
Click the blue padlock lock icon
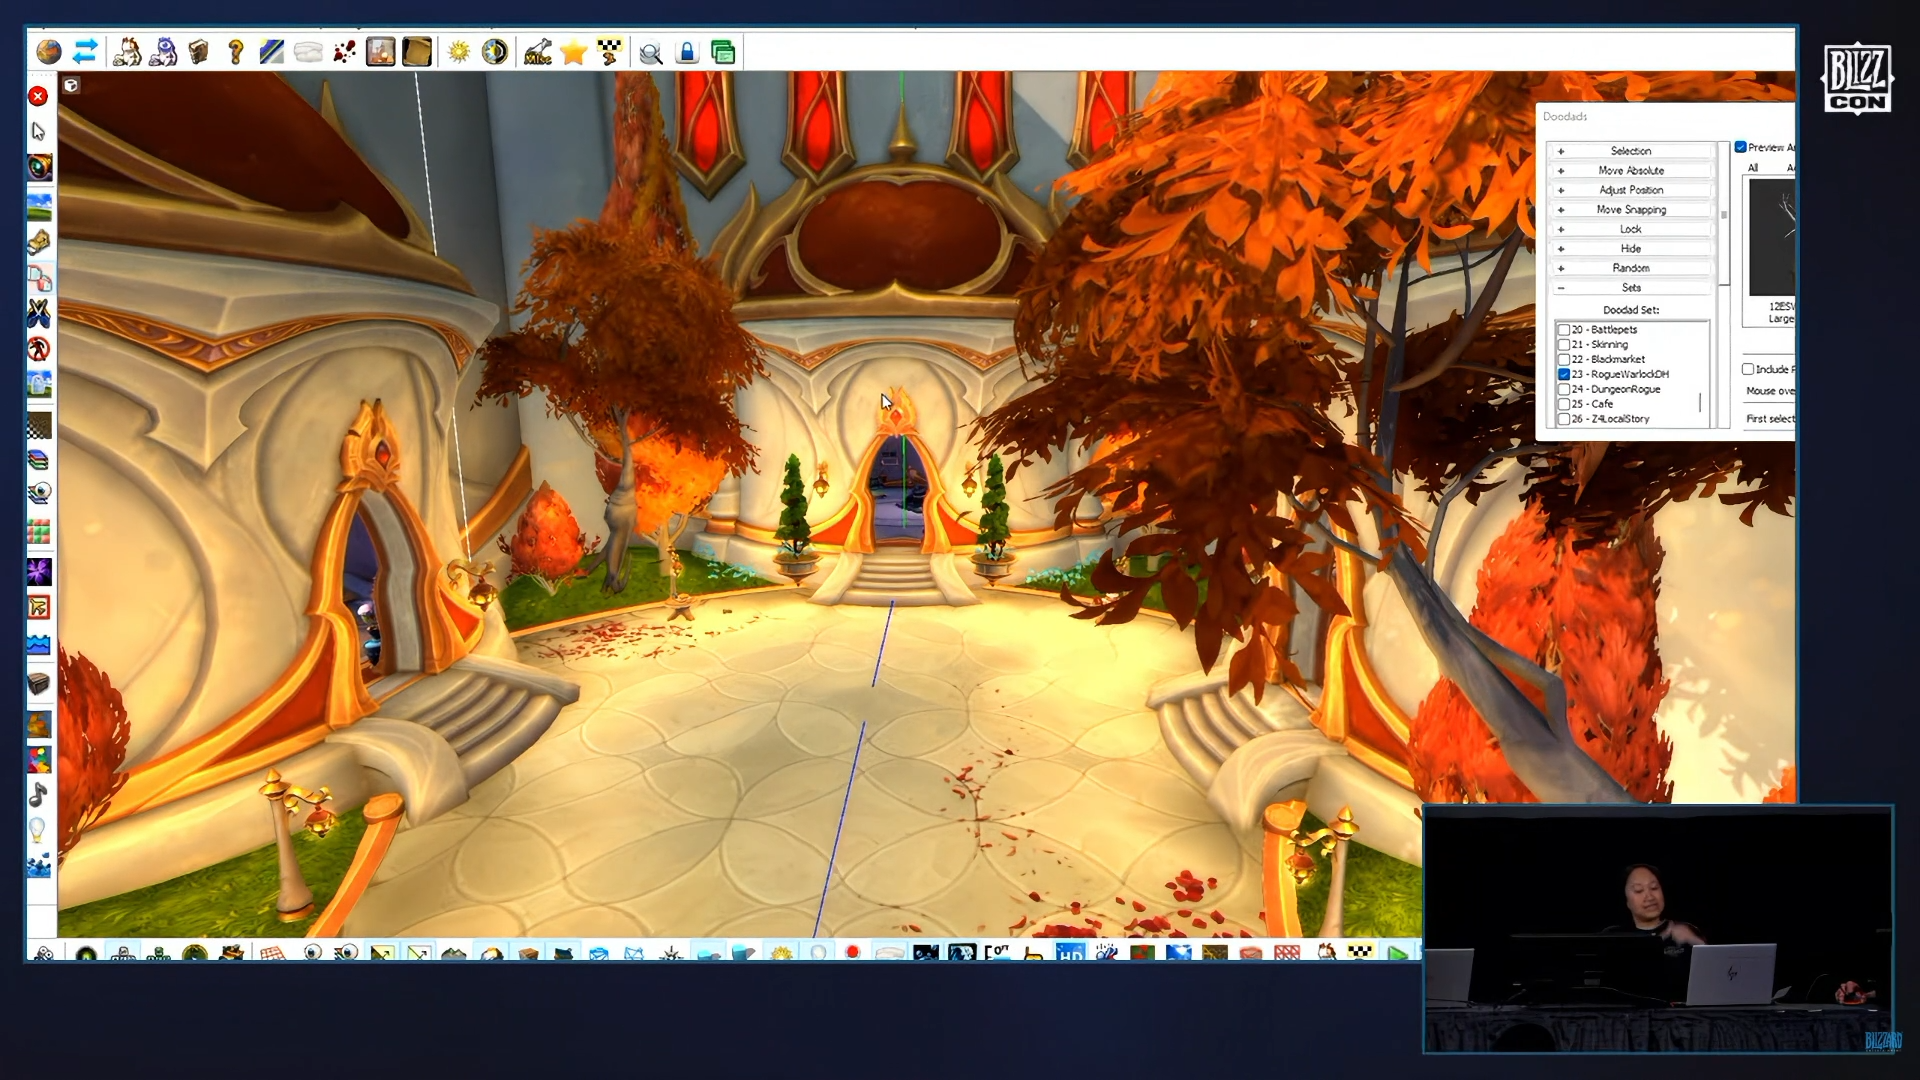pyautogui.click(x=687, y=52)
